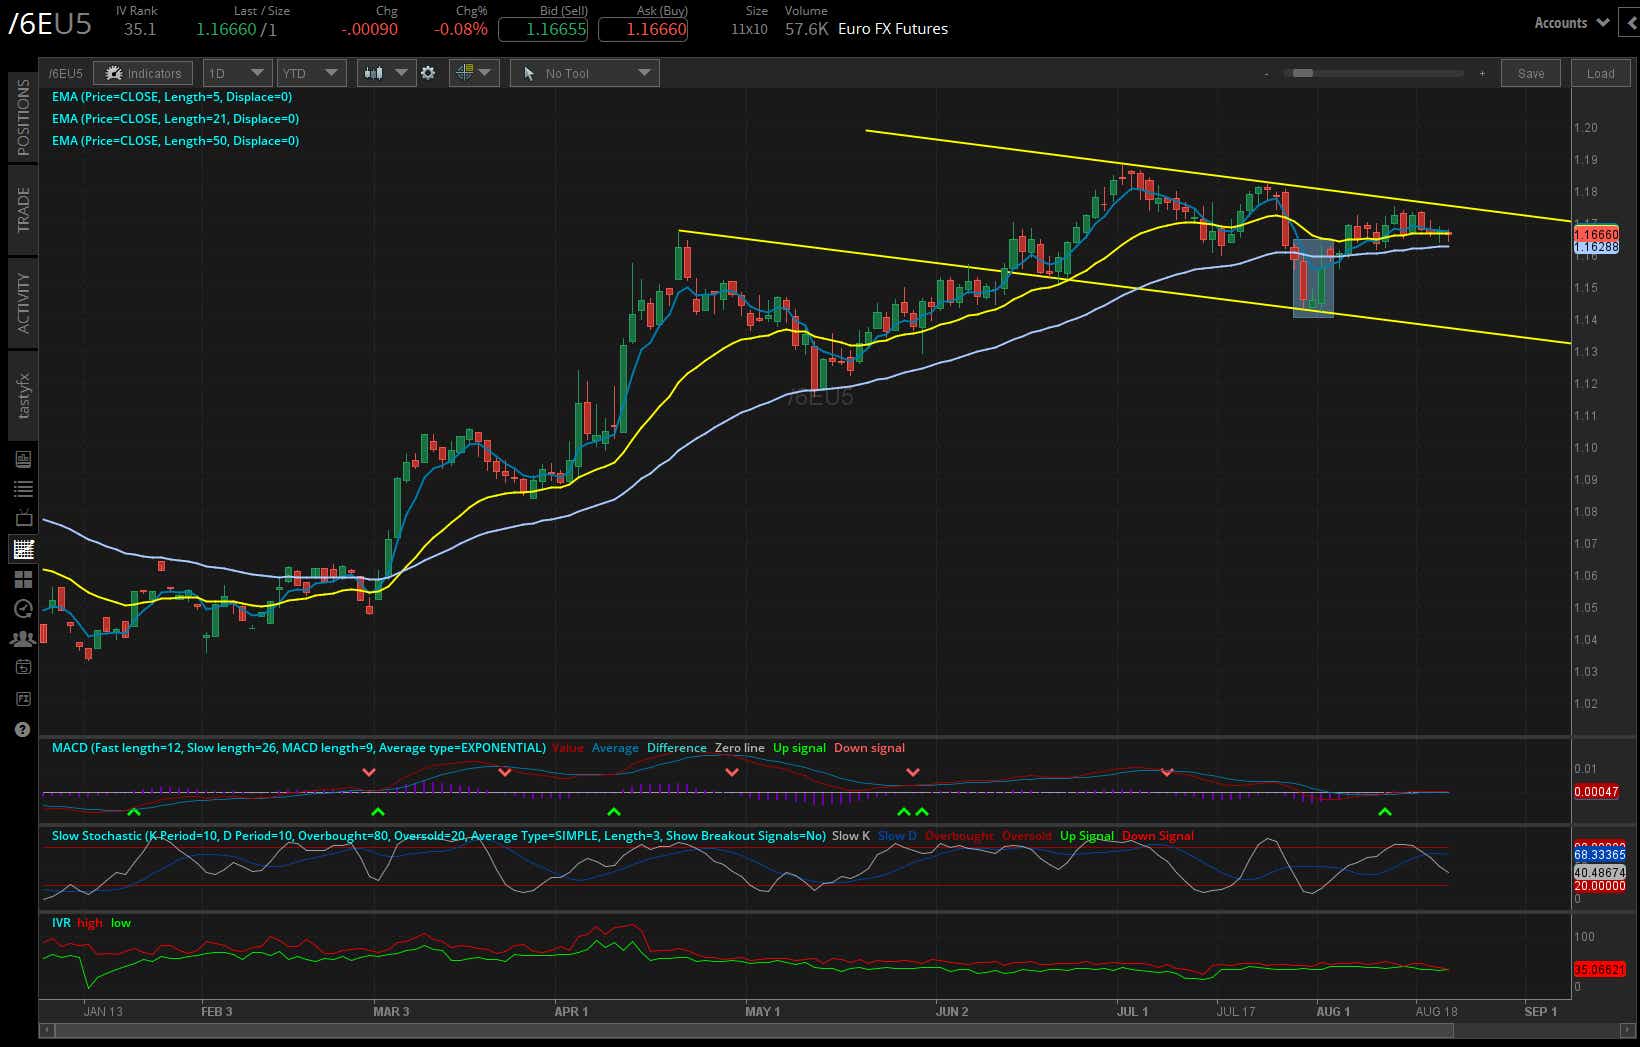
Task: Toggle the IVR low plot
Action: [120, 922]
